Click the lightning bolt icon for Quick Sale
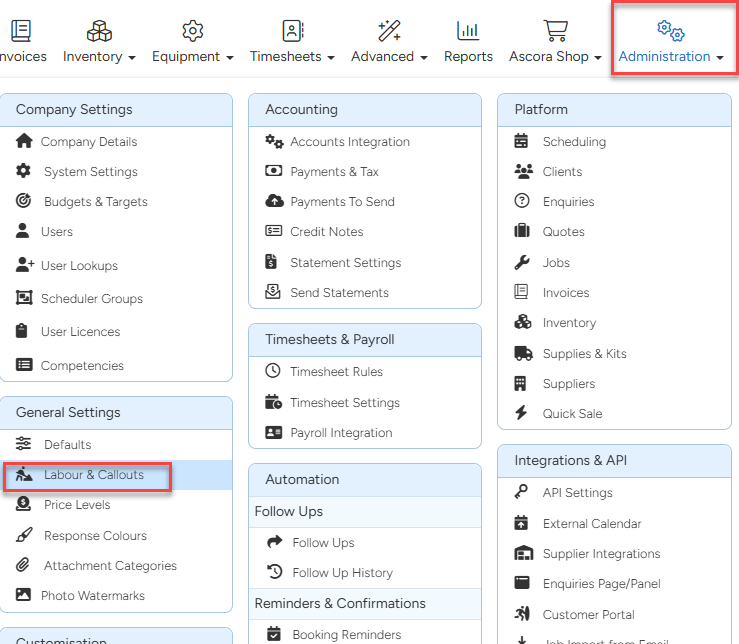 (521, 414)
